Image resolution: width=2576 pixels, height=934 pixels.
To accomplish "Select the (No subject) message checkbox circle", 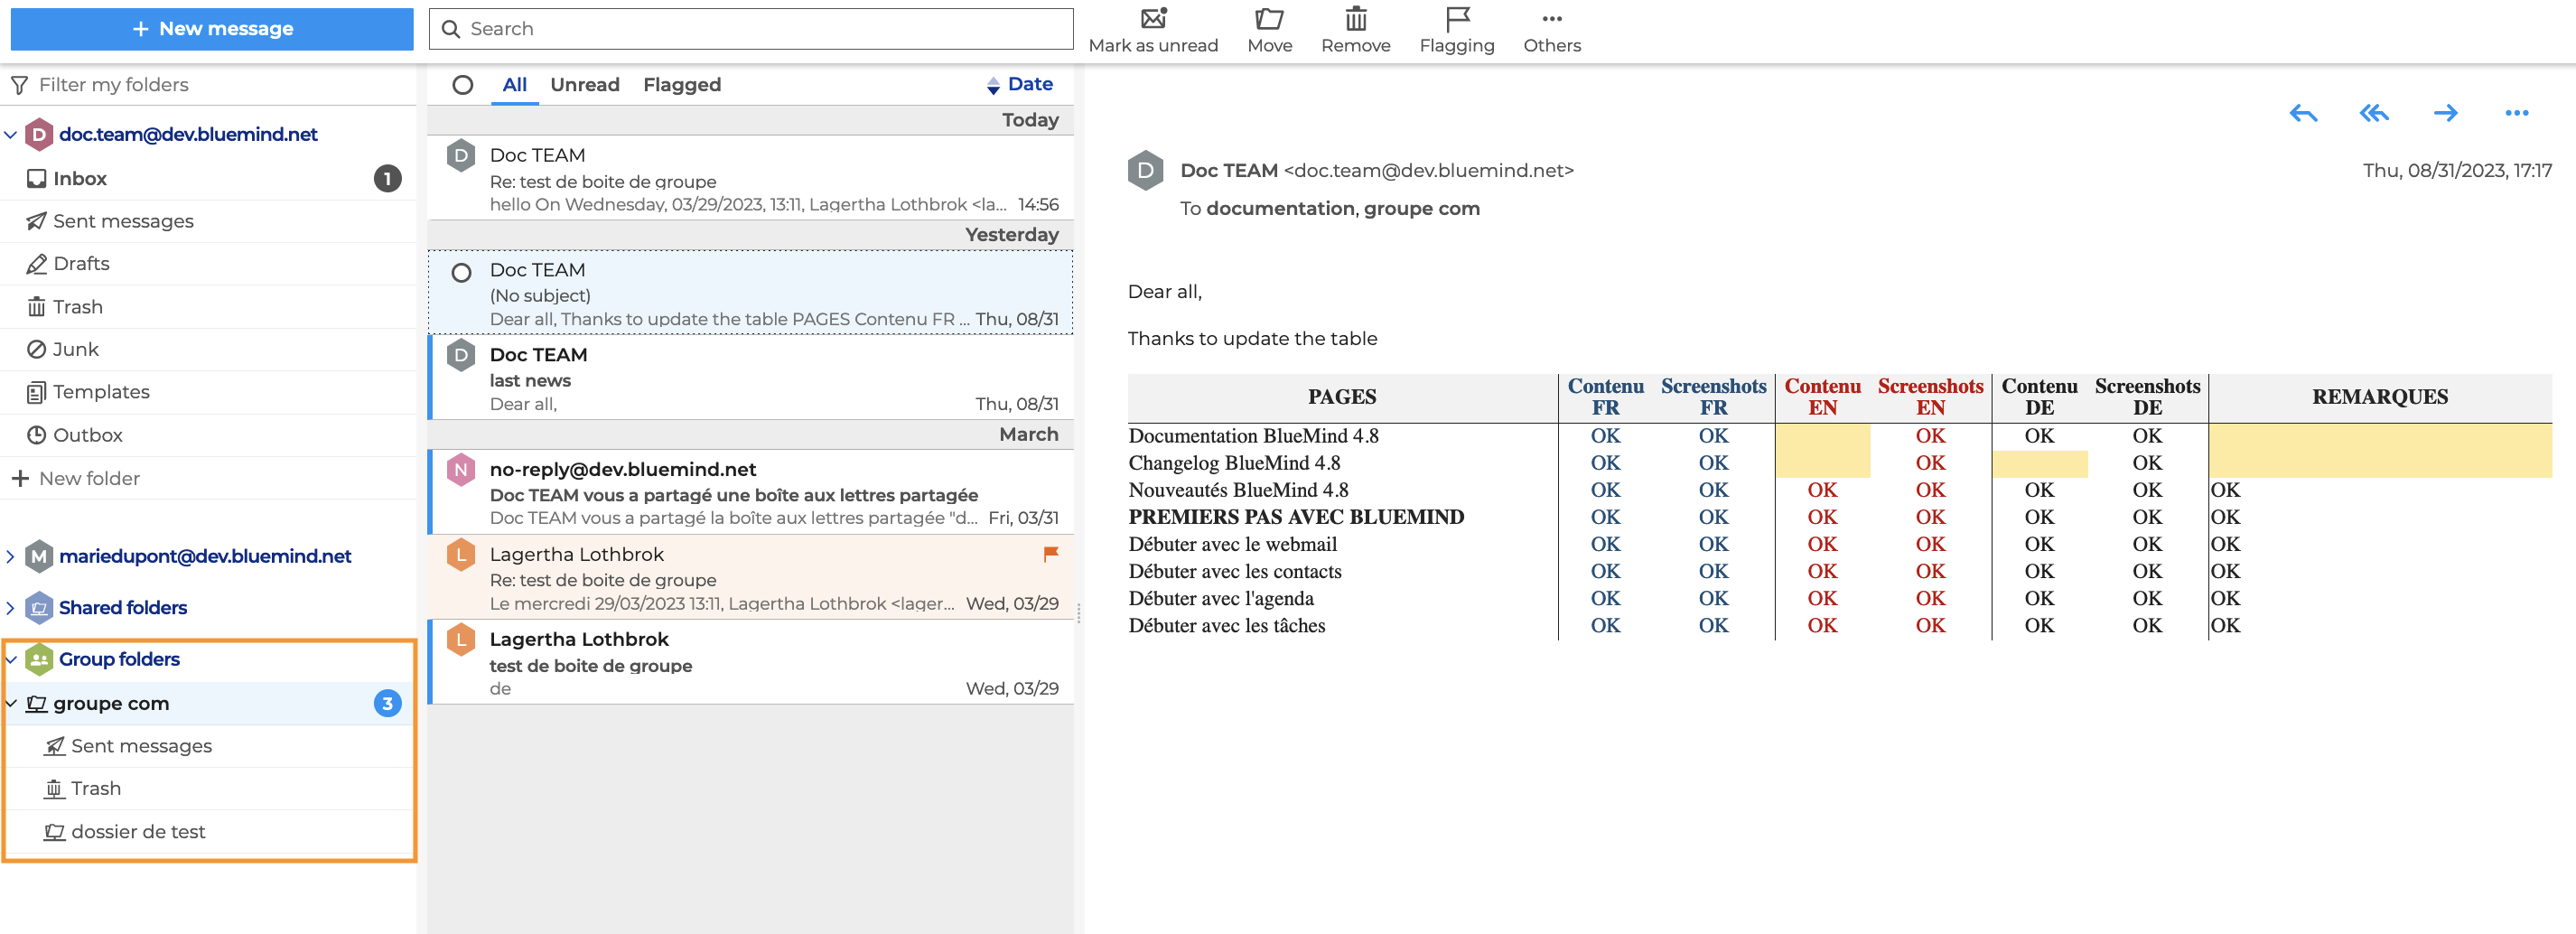I will (461, 272).
